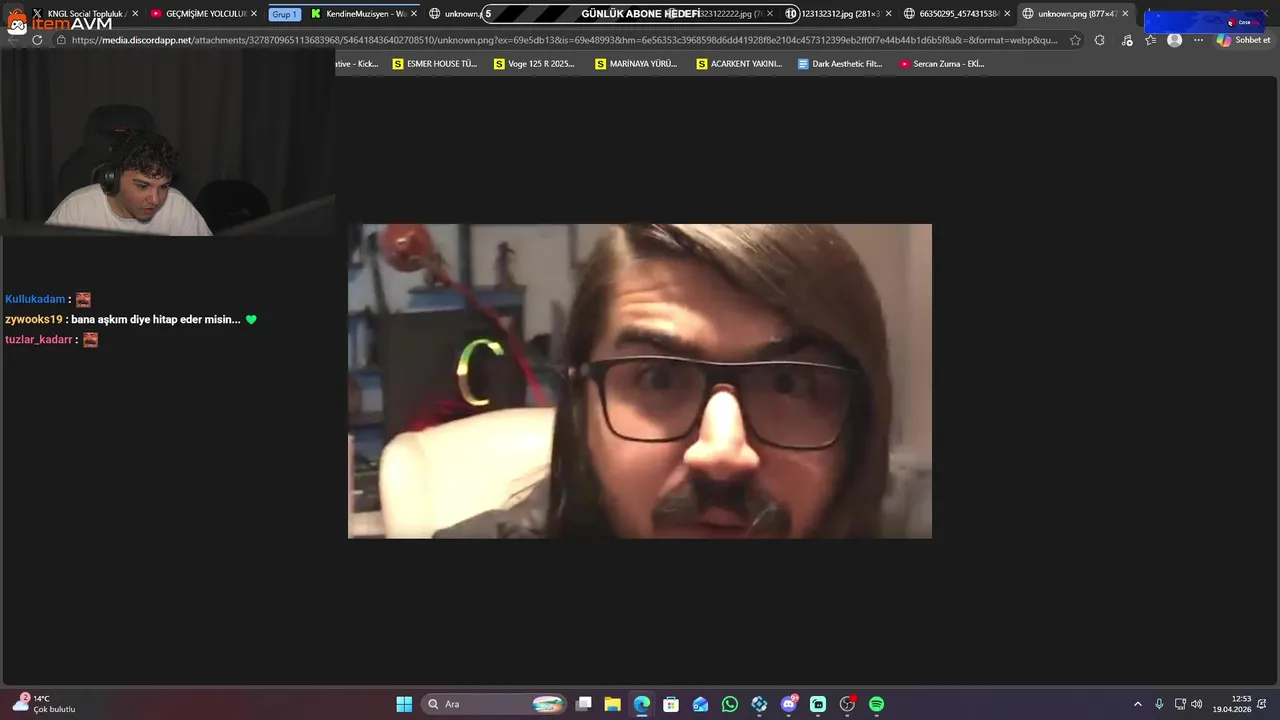Open the Windows Start menu
This screenshot has width=1280, height=720.
[x=404, y=704]
